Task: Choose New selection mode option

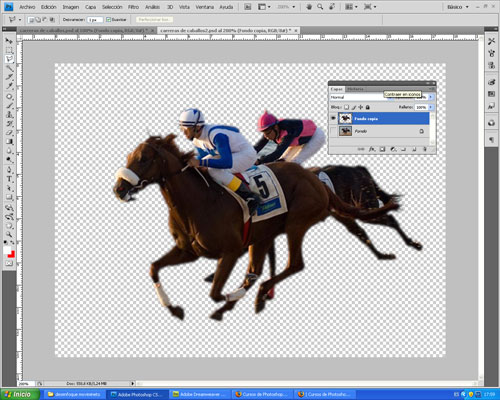Action: pos(31,20)
